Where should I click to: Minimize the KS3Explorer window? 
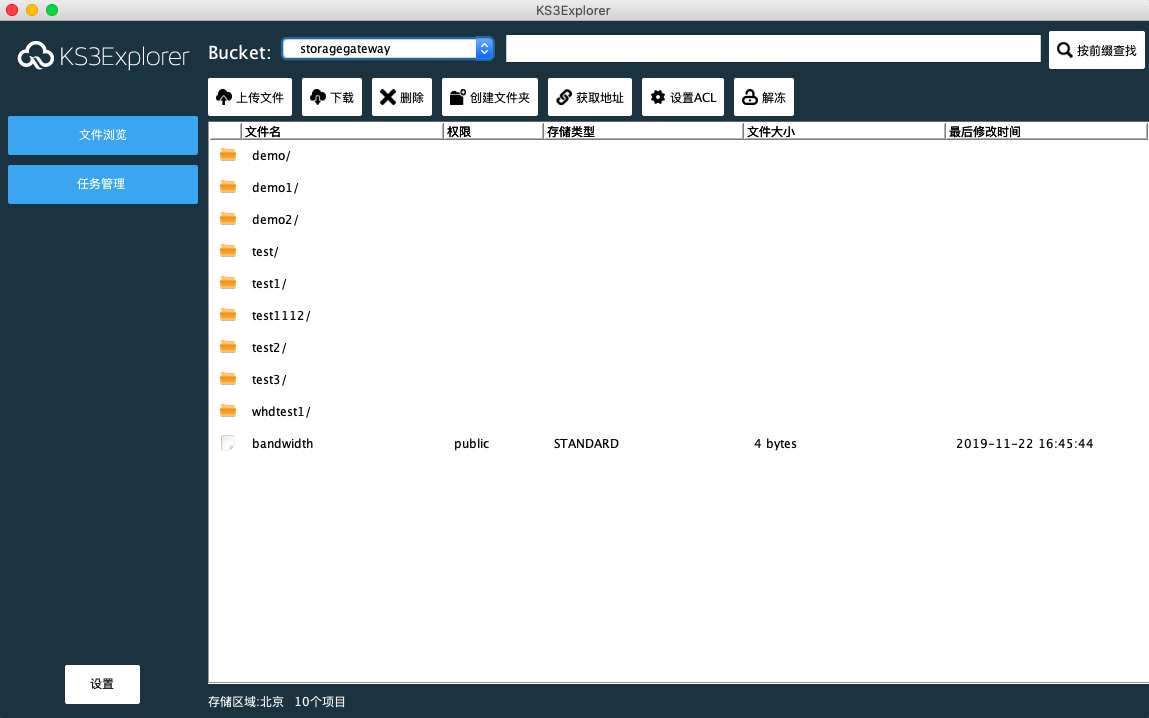point(32,10)
